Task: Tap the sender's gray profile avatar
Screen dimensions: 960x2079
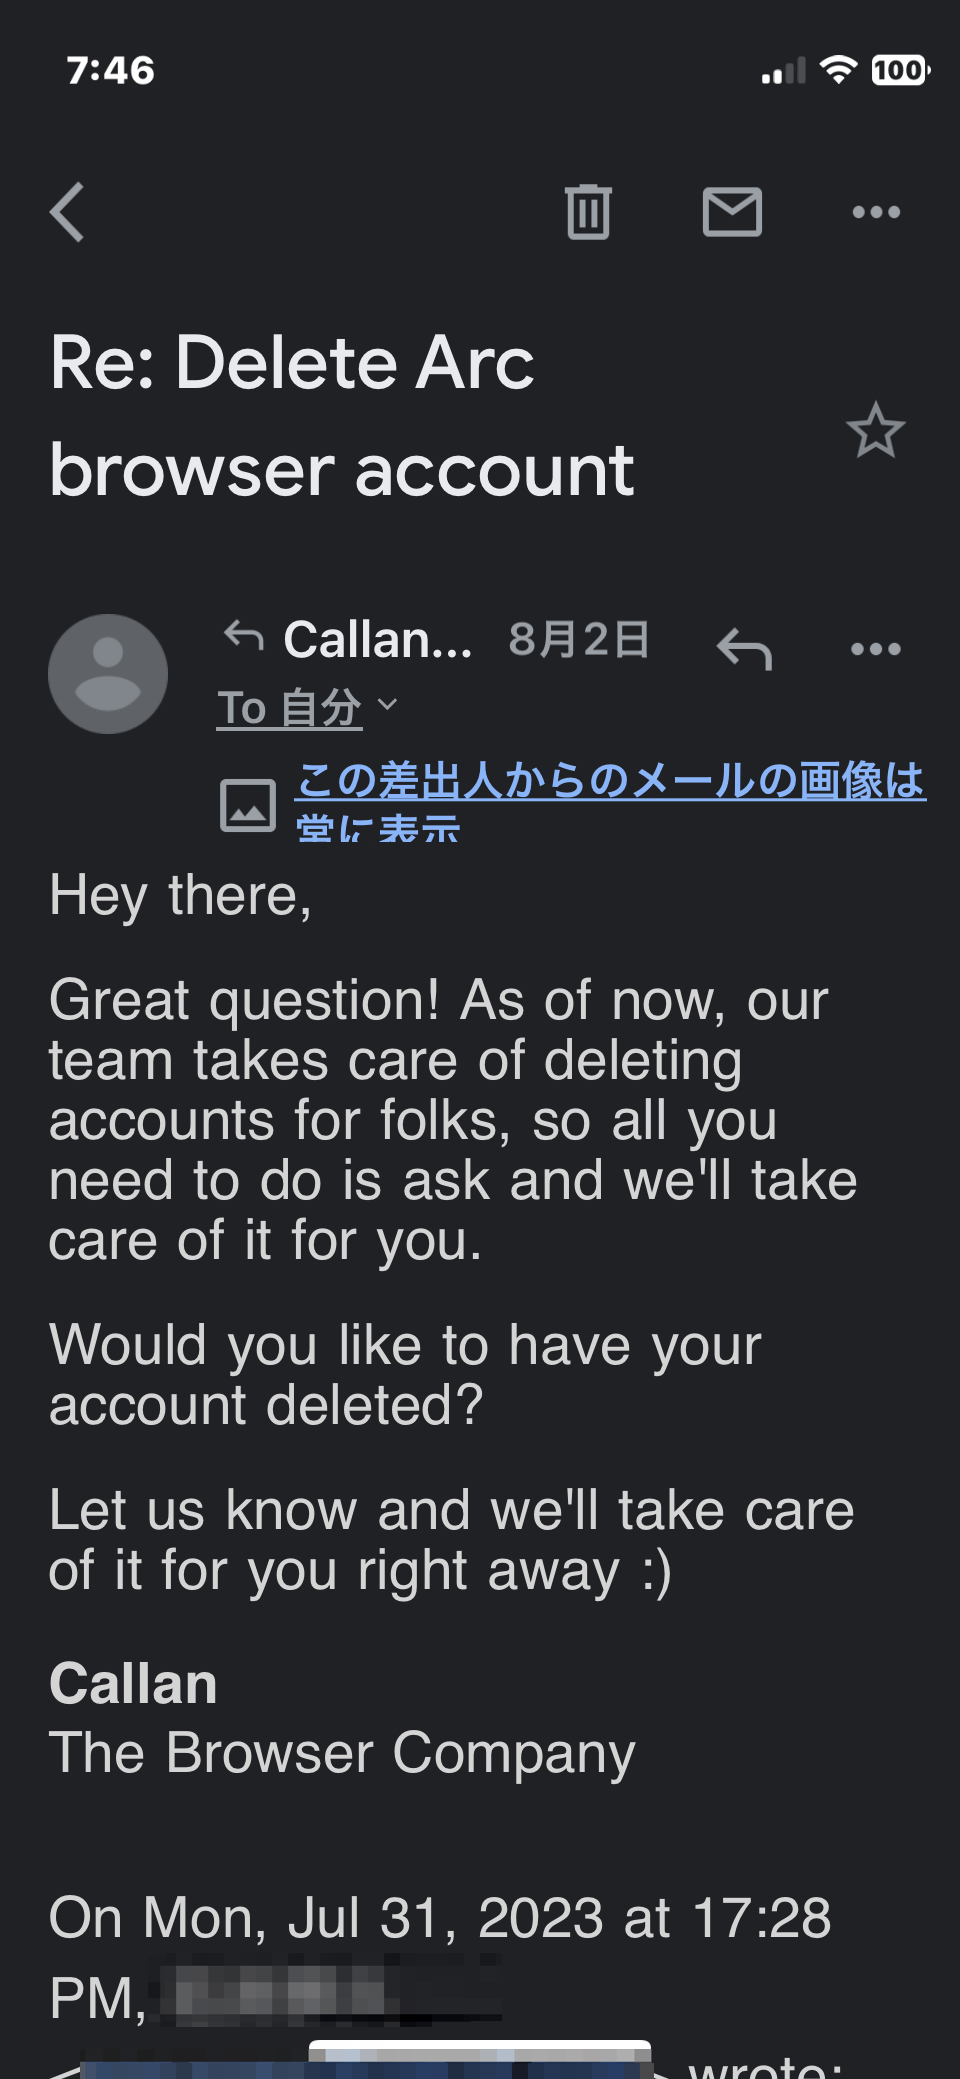Action: 108,674
